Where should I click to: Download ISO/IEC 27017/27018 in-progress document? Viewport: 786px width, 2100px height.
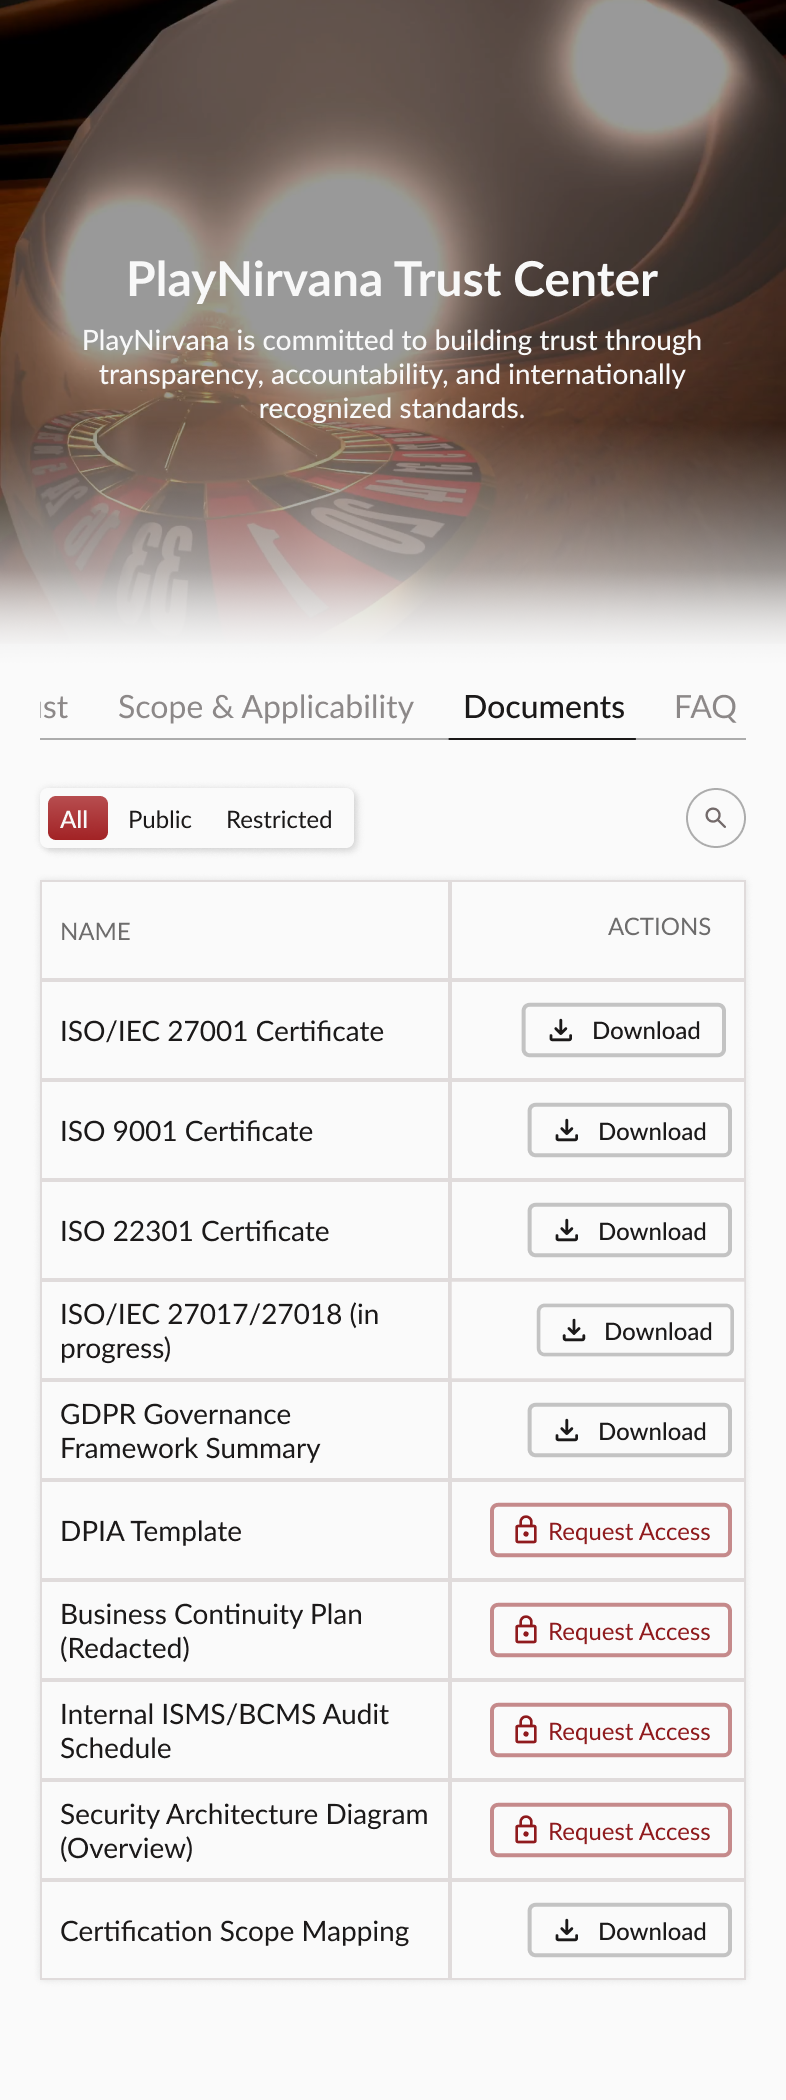[635, 1330]
